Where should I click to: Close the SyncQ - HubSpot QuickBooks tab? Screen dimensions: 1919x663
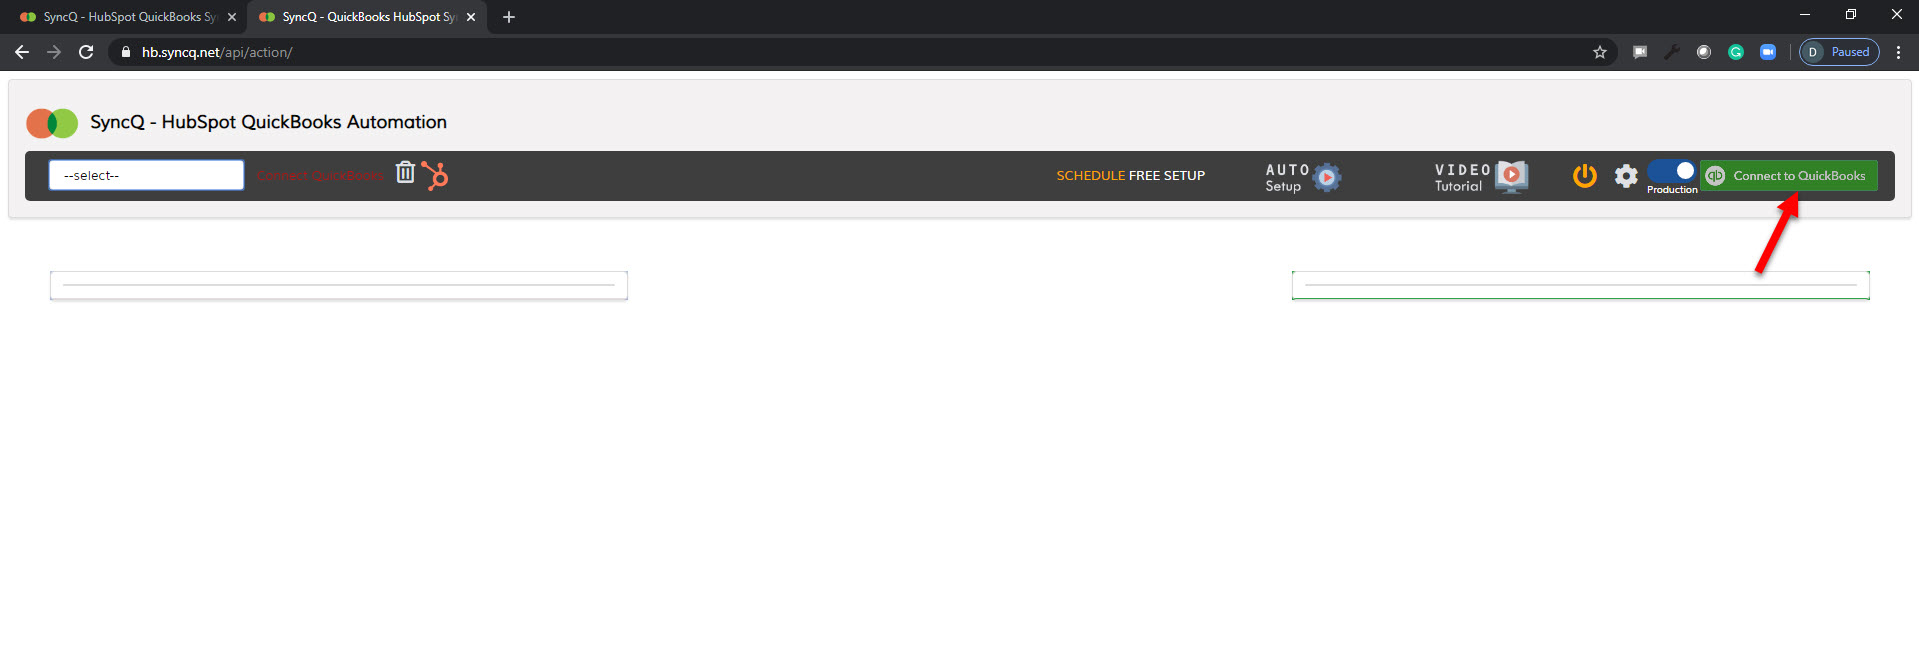tap(232, 17)
